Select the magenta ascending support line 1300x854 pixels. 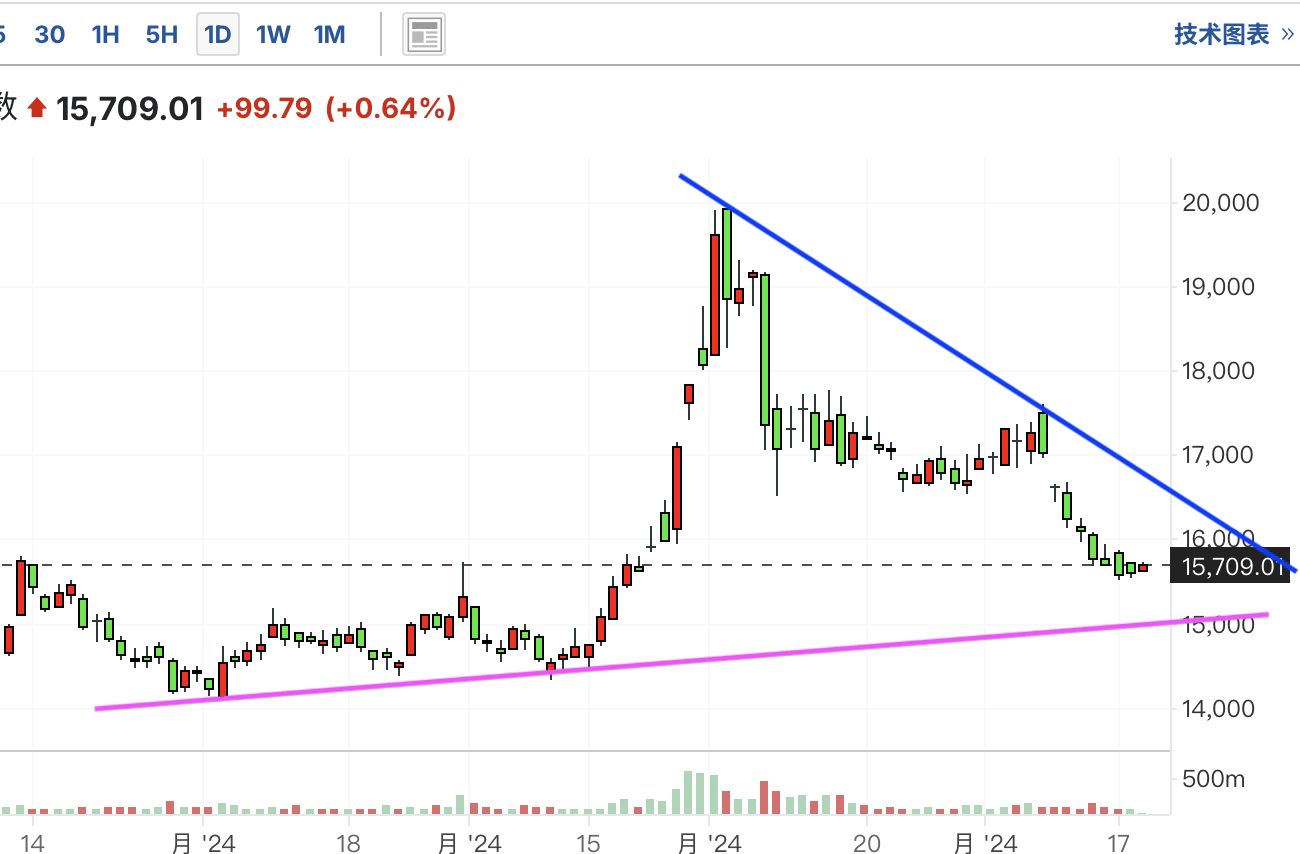click(680, 660)
